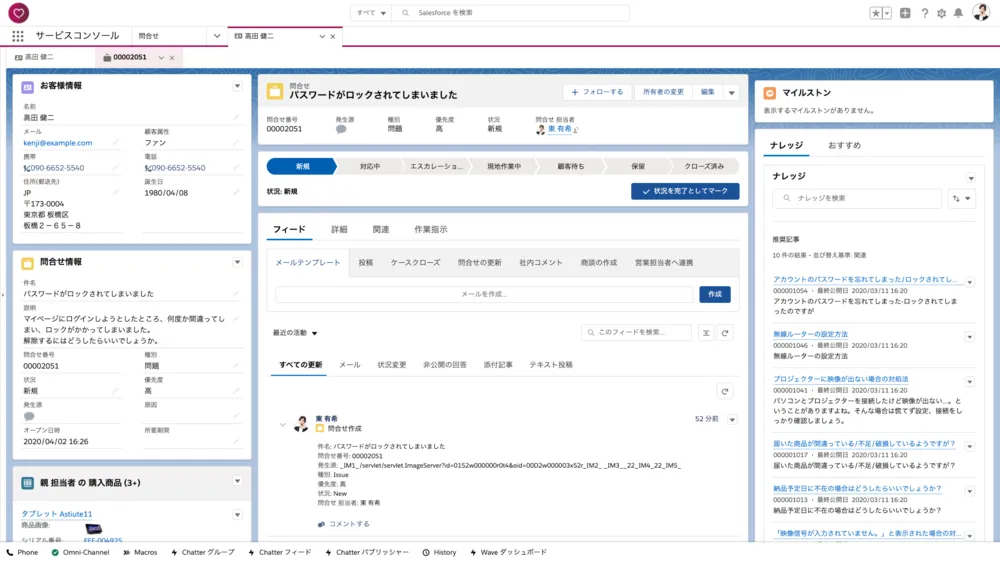The height and width of the screenshot is (563, 1000).
Task: Open more actions dropdown beside 編集
Action: (x=732, y=92)
